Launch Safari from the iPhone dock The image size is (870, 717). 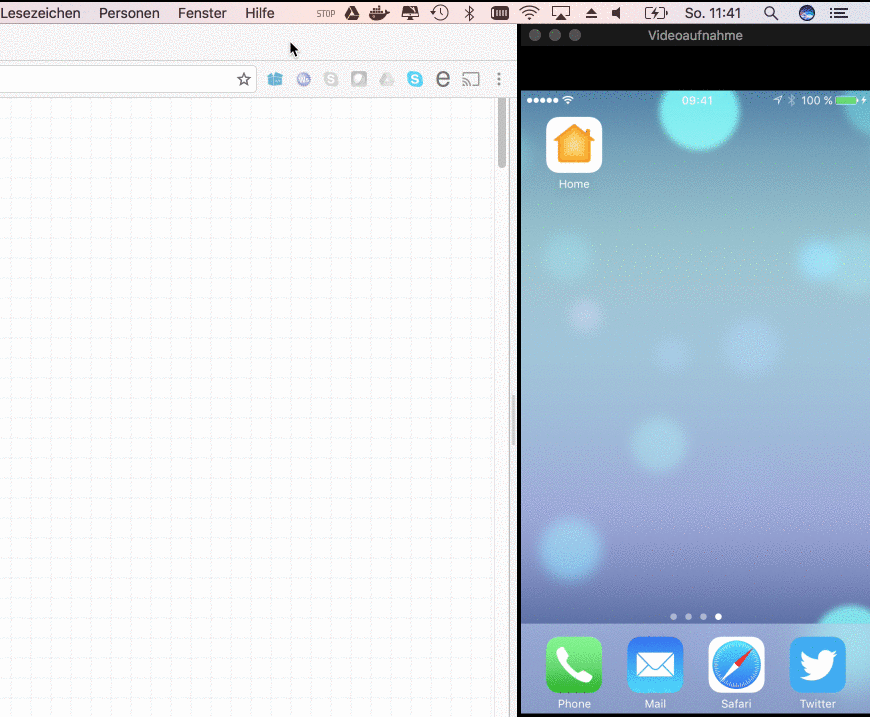736,665
